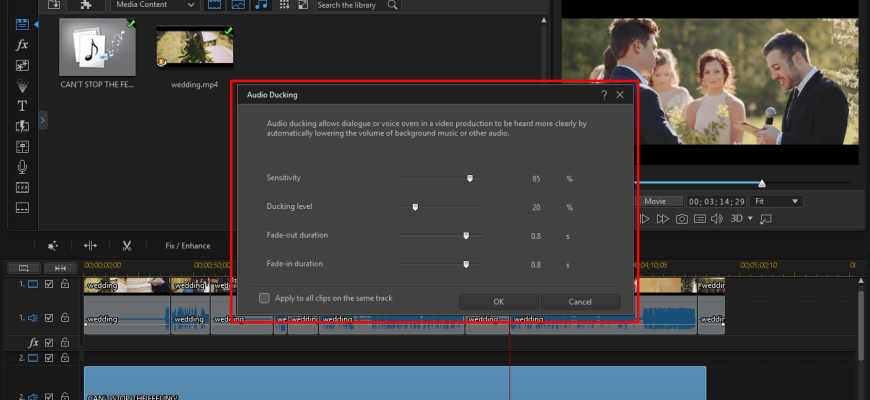Cancel the Audio Ducking dialog
870x400 pixels.
580,301
